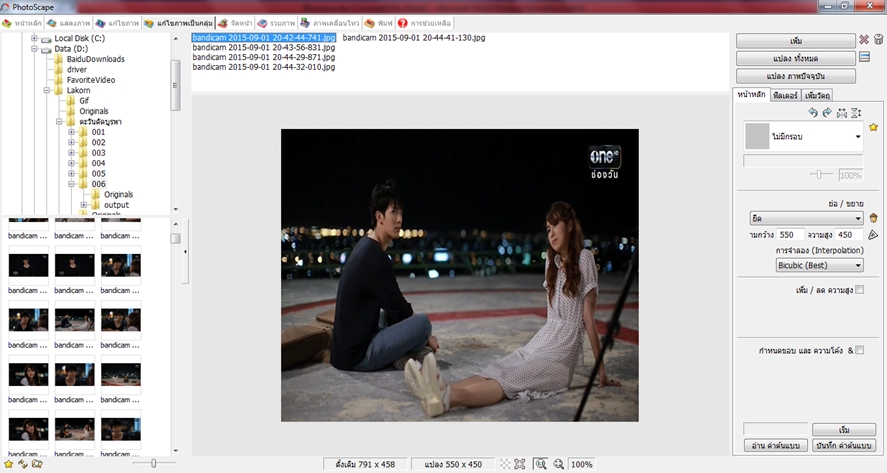887x473 pixels.
Task: Click the แปลง ภาพปัจจุบัน (Convert Current) button
Action: [x=795, y=76]
